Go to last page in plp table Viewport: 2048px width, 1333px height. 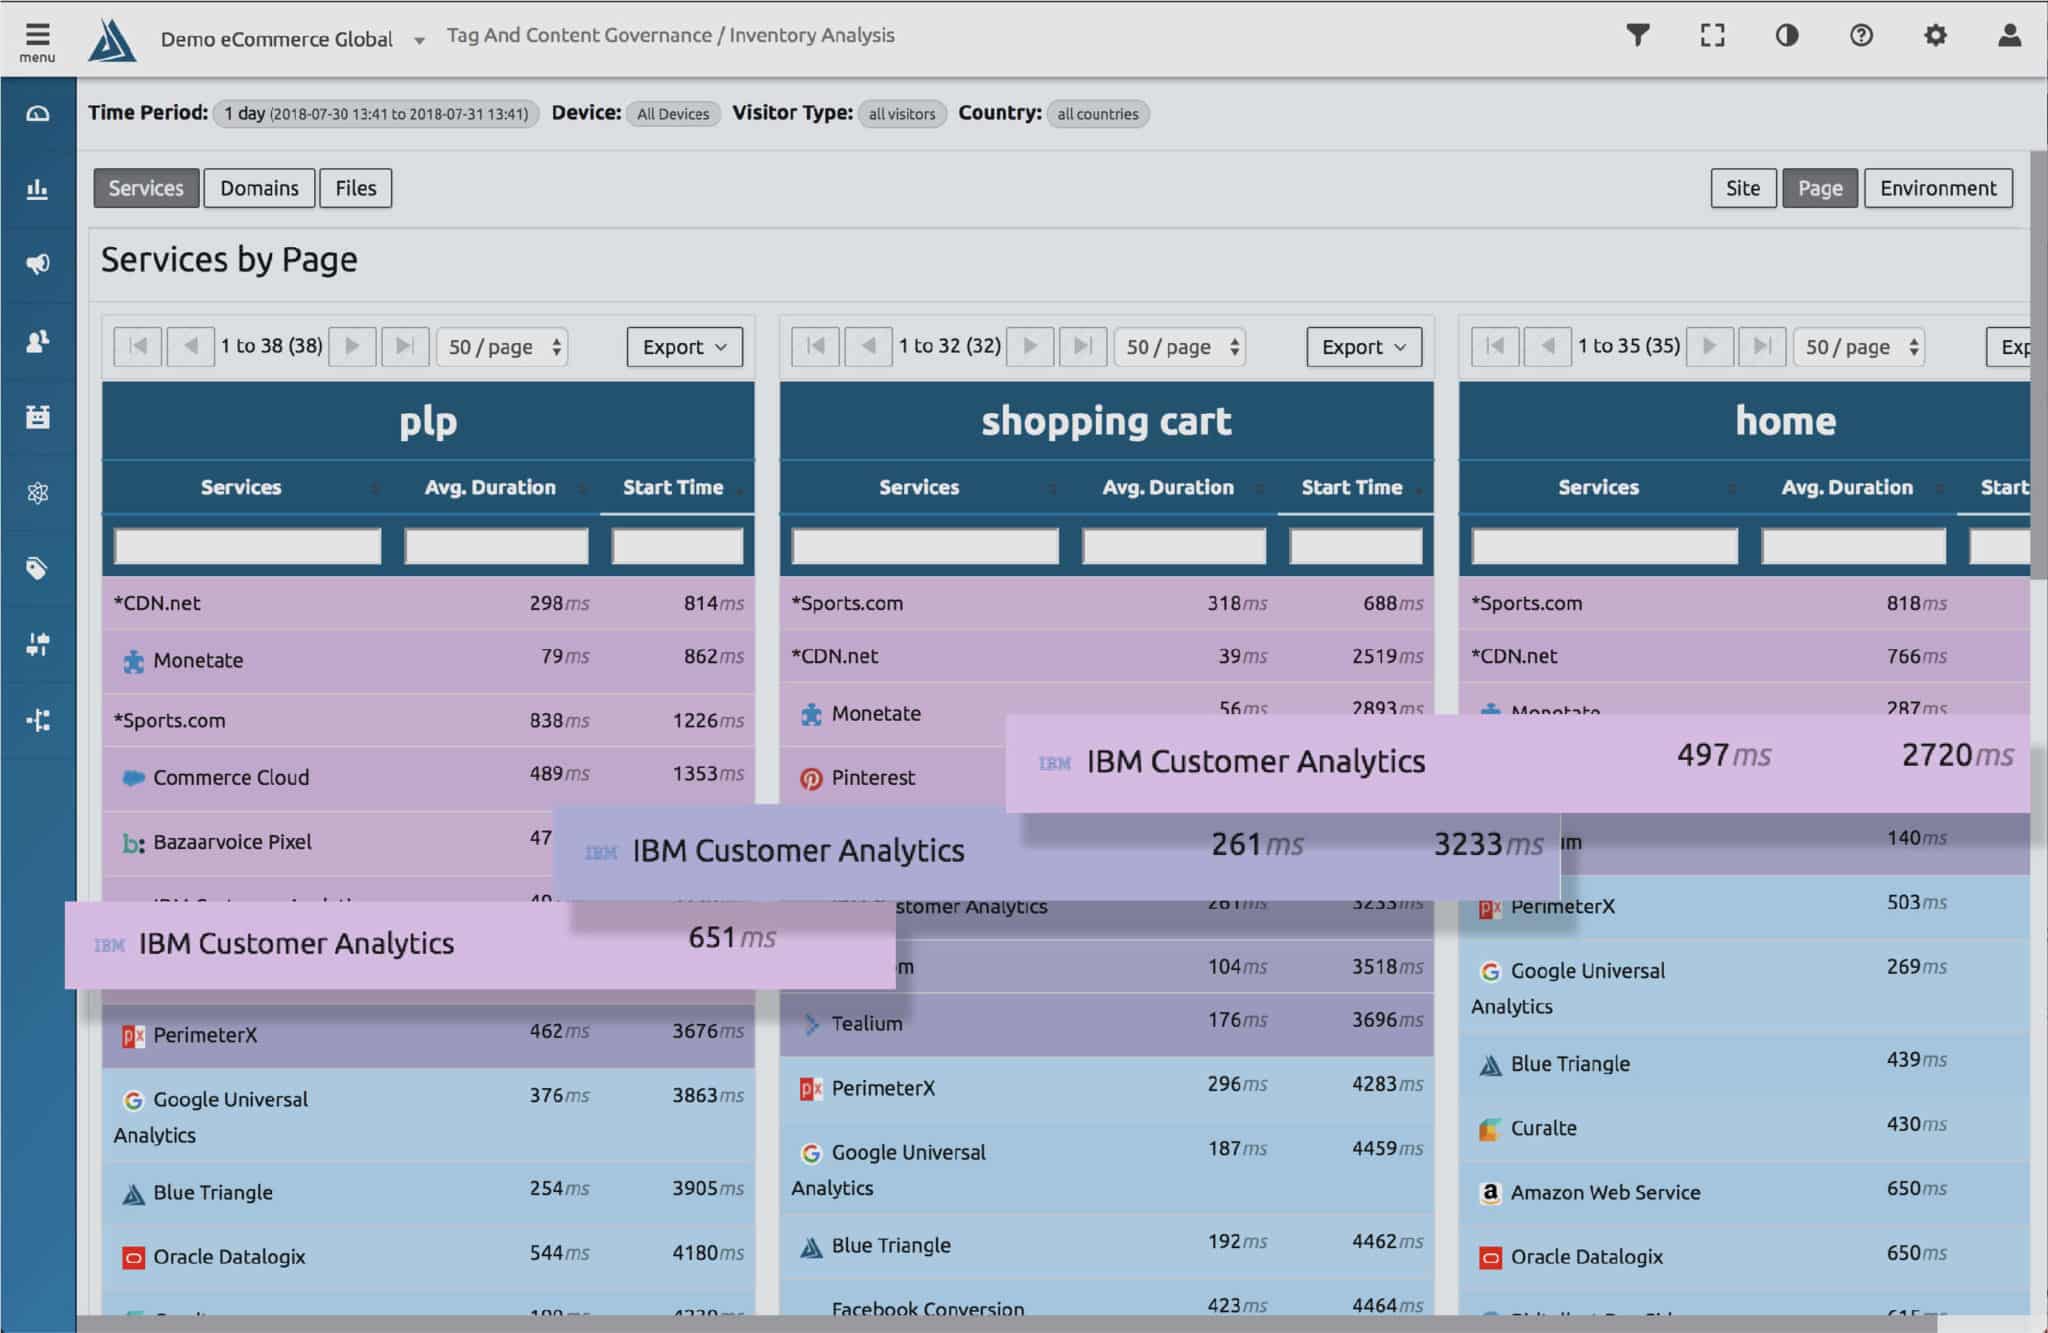point(405,346)
